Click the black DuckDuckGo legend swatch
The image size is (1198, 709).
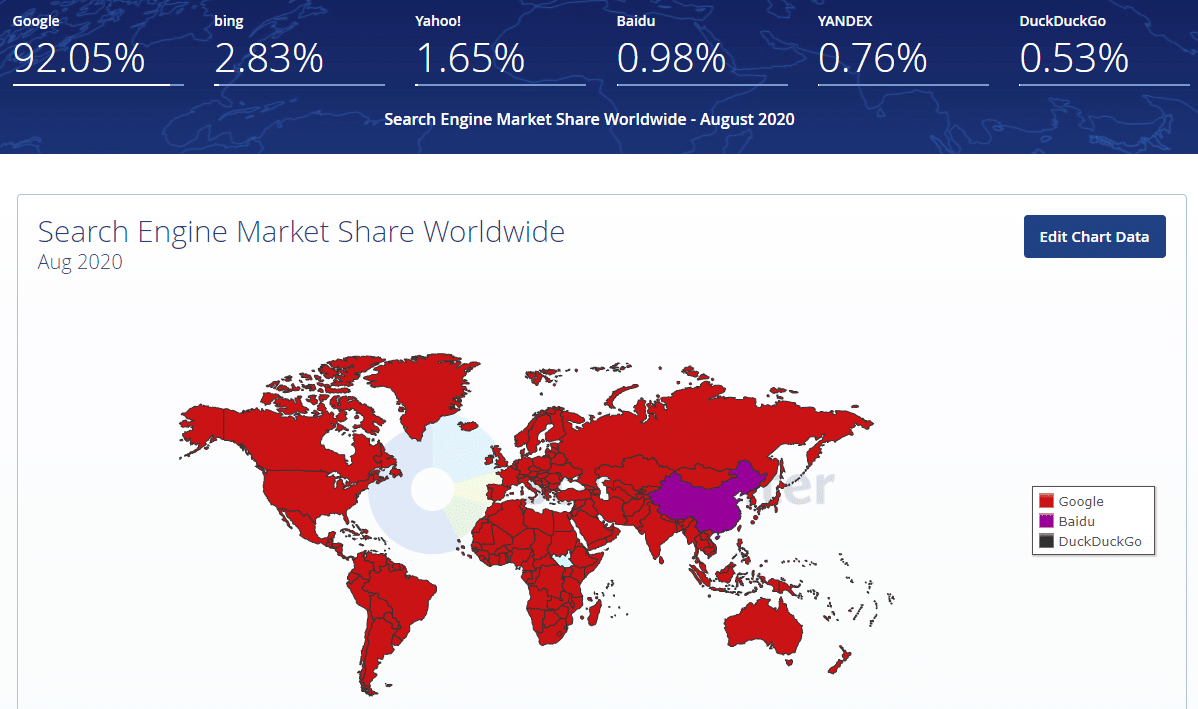(x=1046, y=541)
